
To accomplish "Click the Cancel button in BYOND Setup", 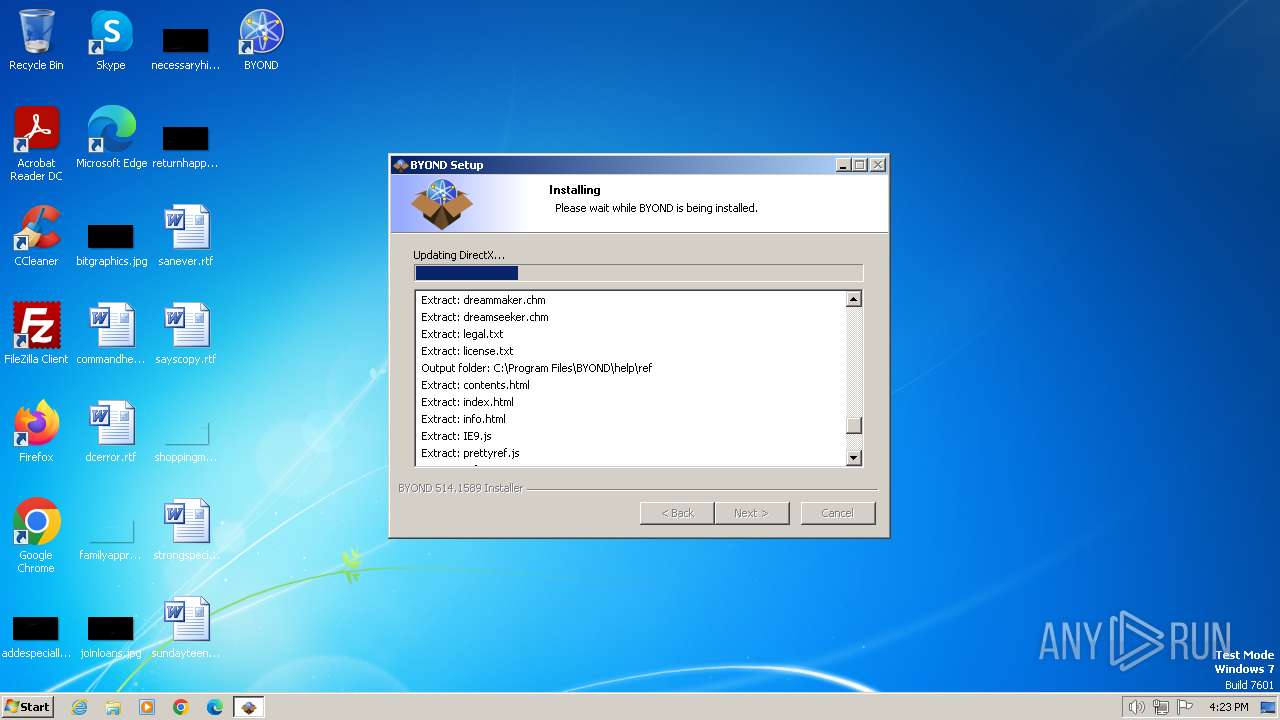I will click(x=838, y=513).
